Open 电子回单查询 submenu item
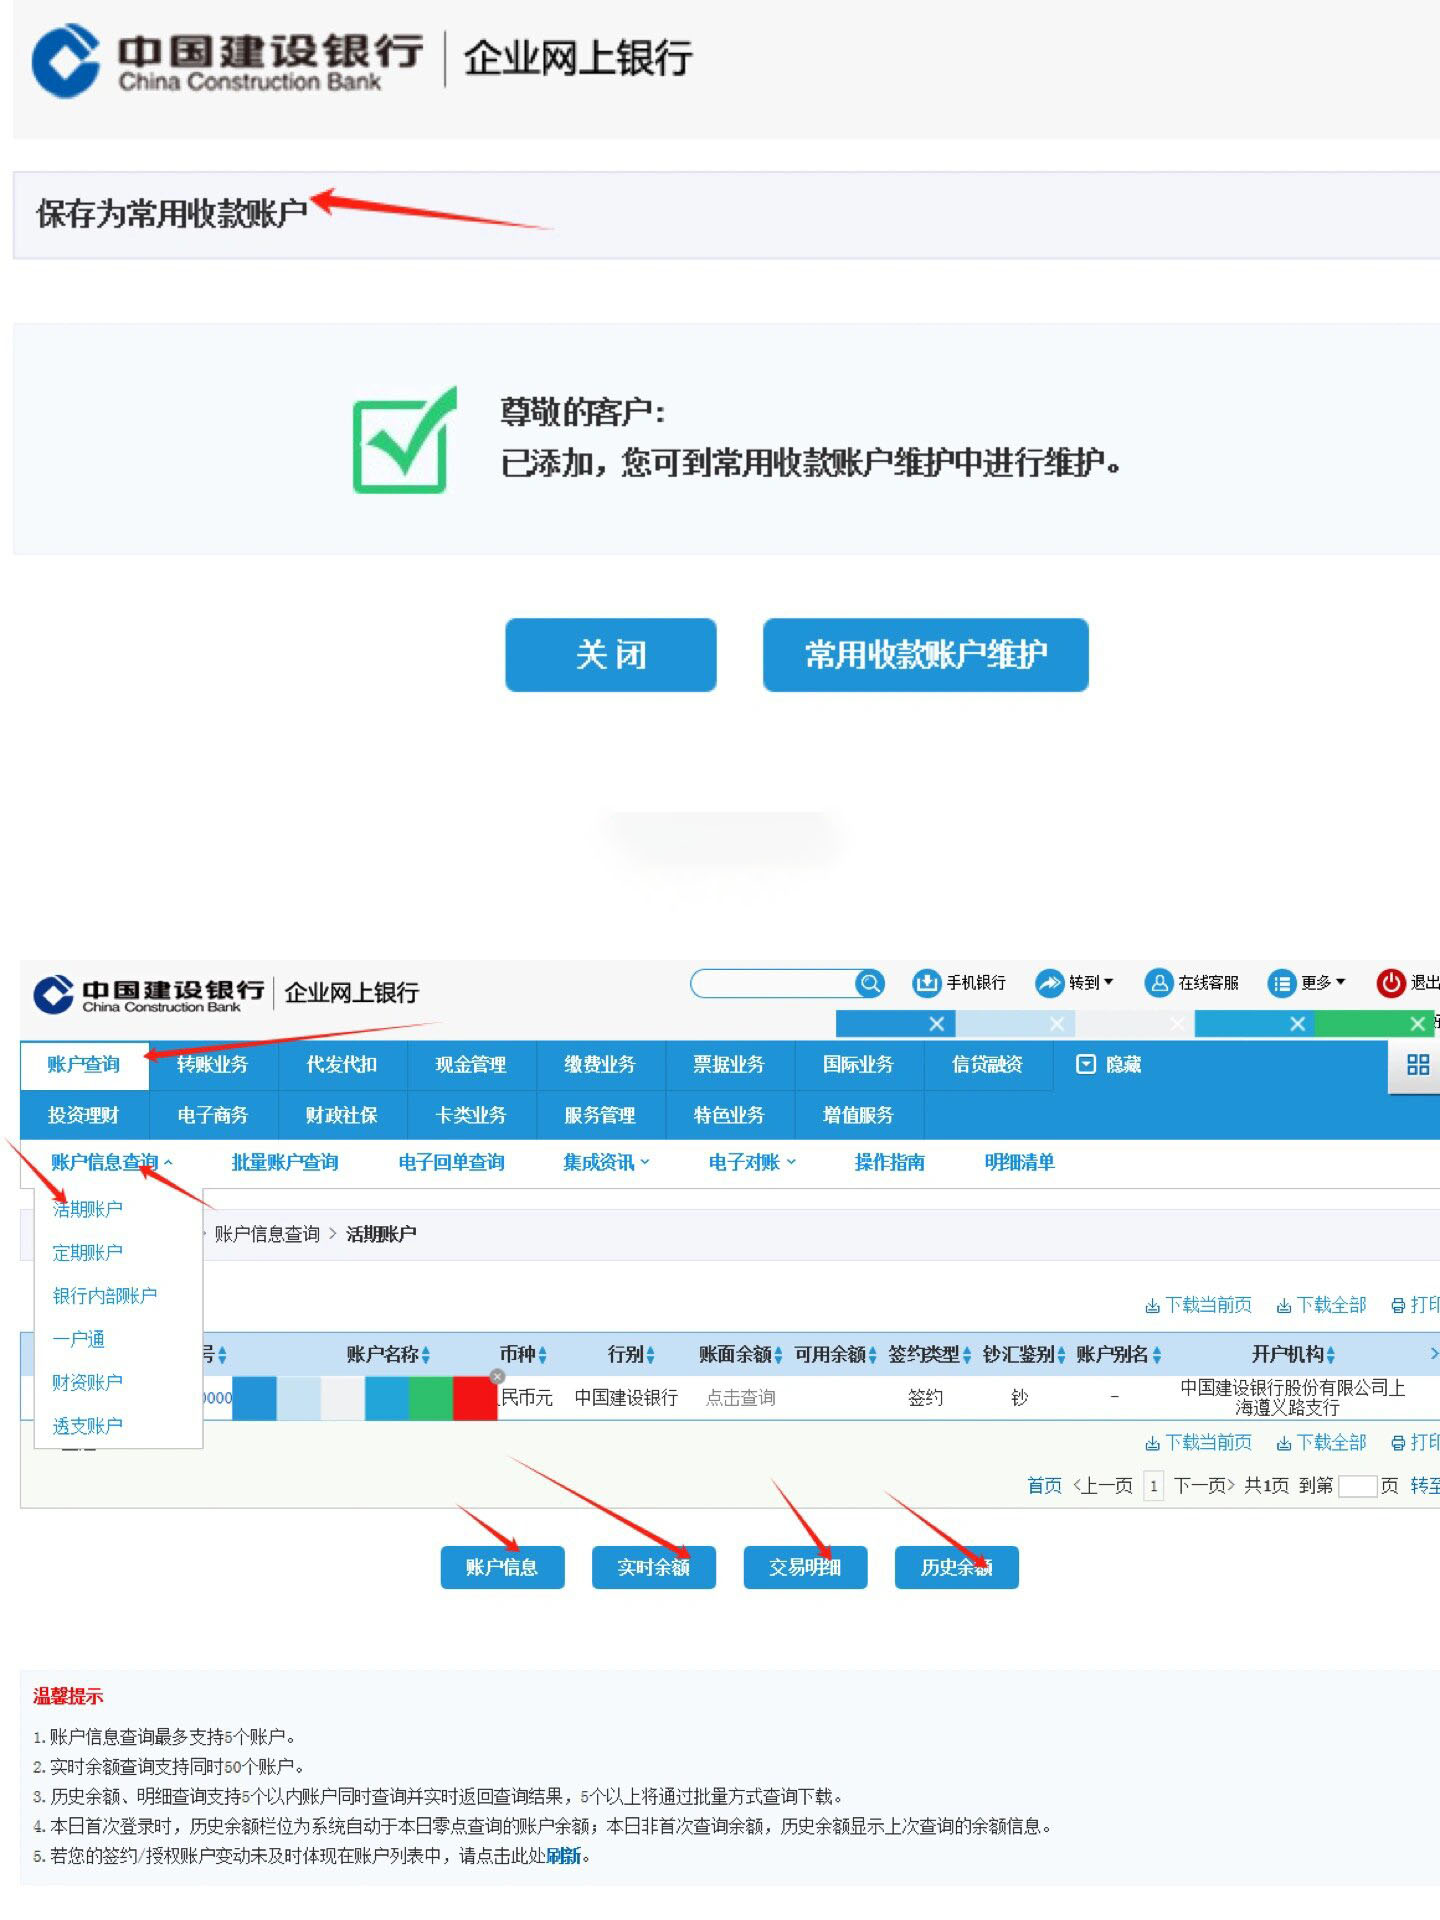The height and width of the screenshot is (1920, 1440). click(x=452, y=1162)
